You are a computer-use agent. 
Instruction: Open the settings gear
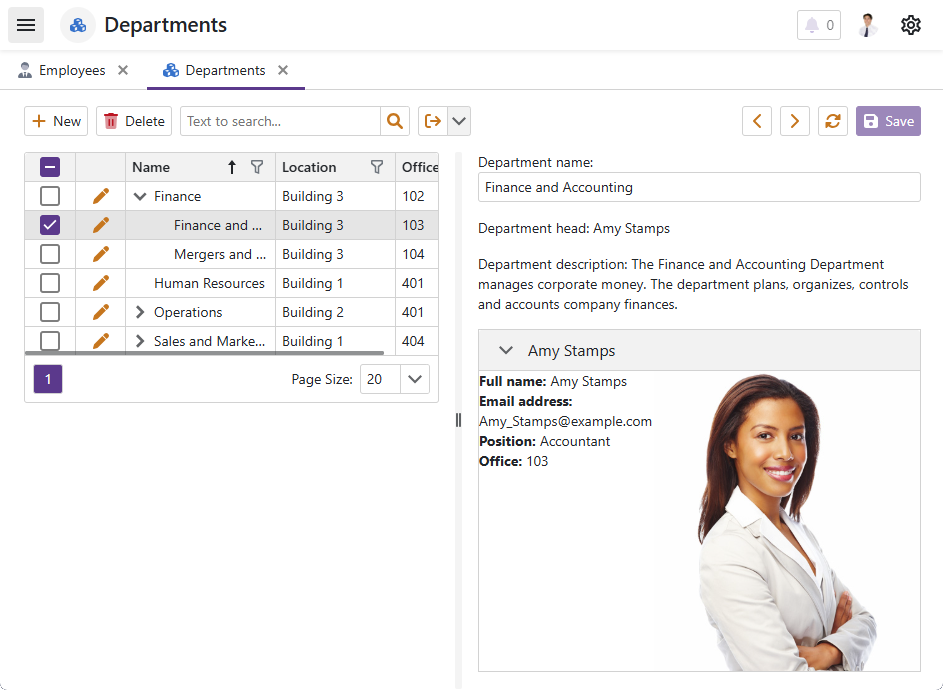pos(911,25)
